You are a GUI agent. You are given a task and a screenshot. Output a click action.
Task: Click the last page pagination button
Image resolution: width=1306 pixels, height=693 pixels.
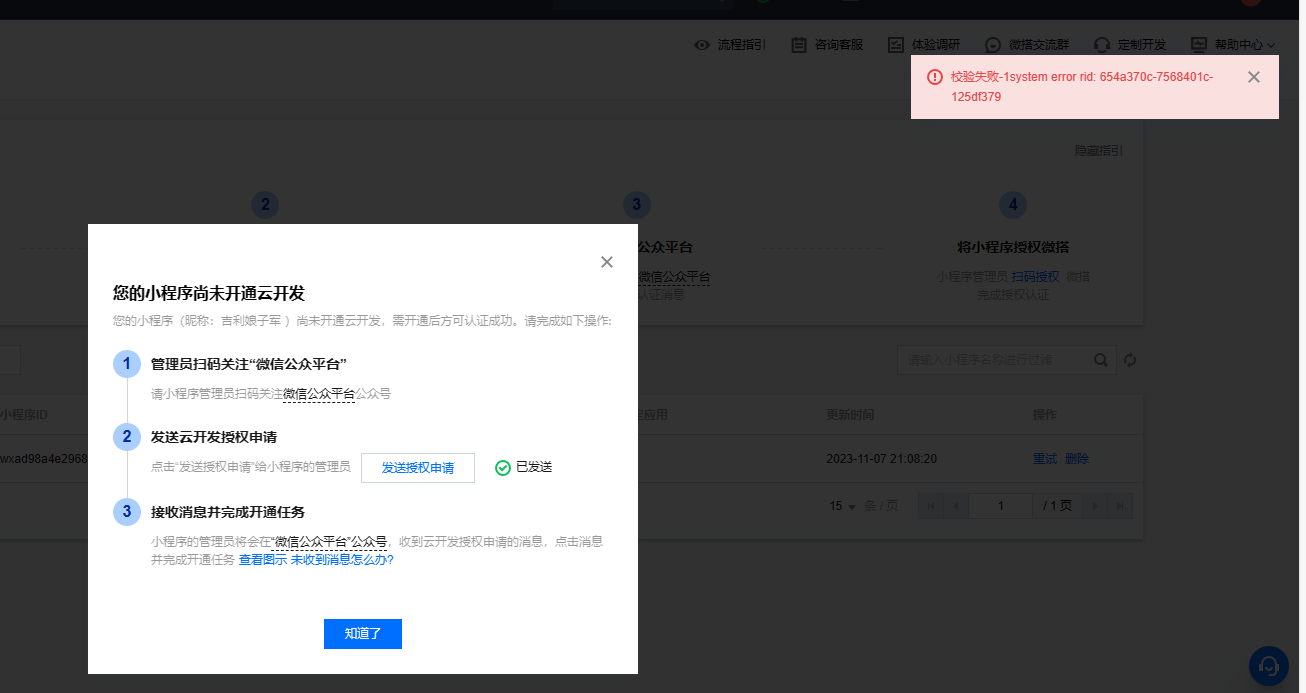click(x=1120, y=506)
